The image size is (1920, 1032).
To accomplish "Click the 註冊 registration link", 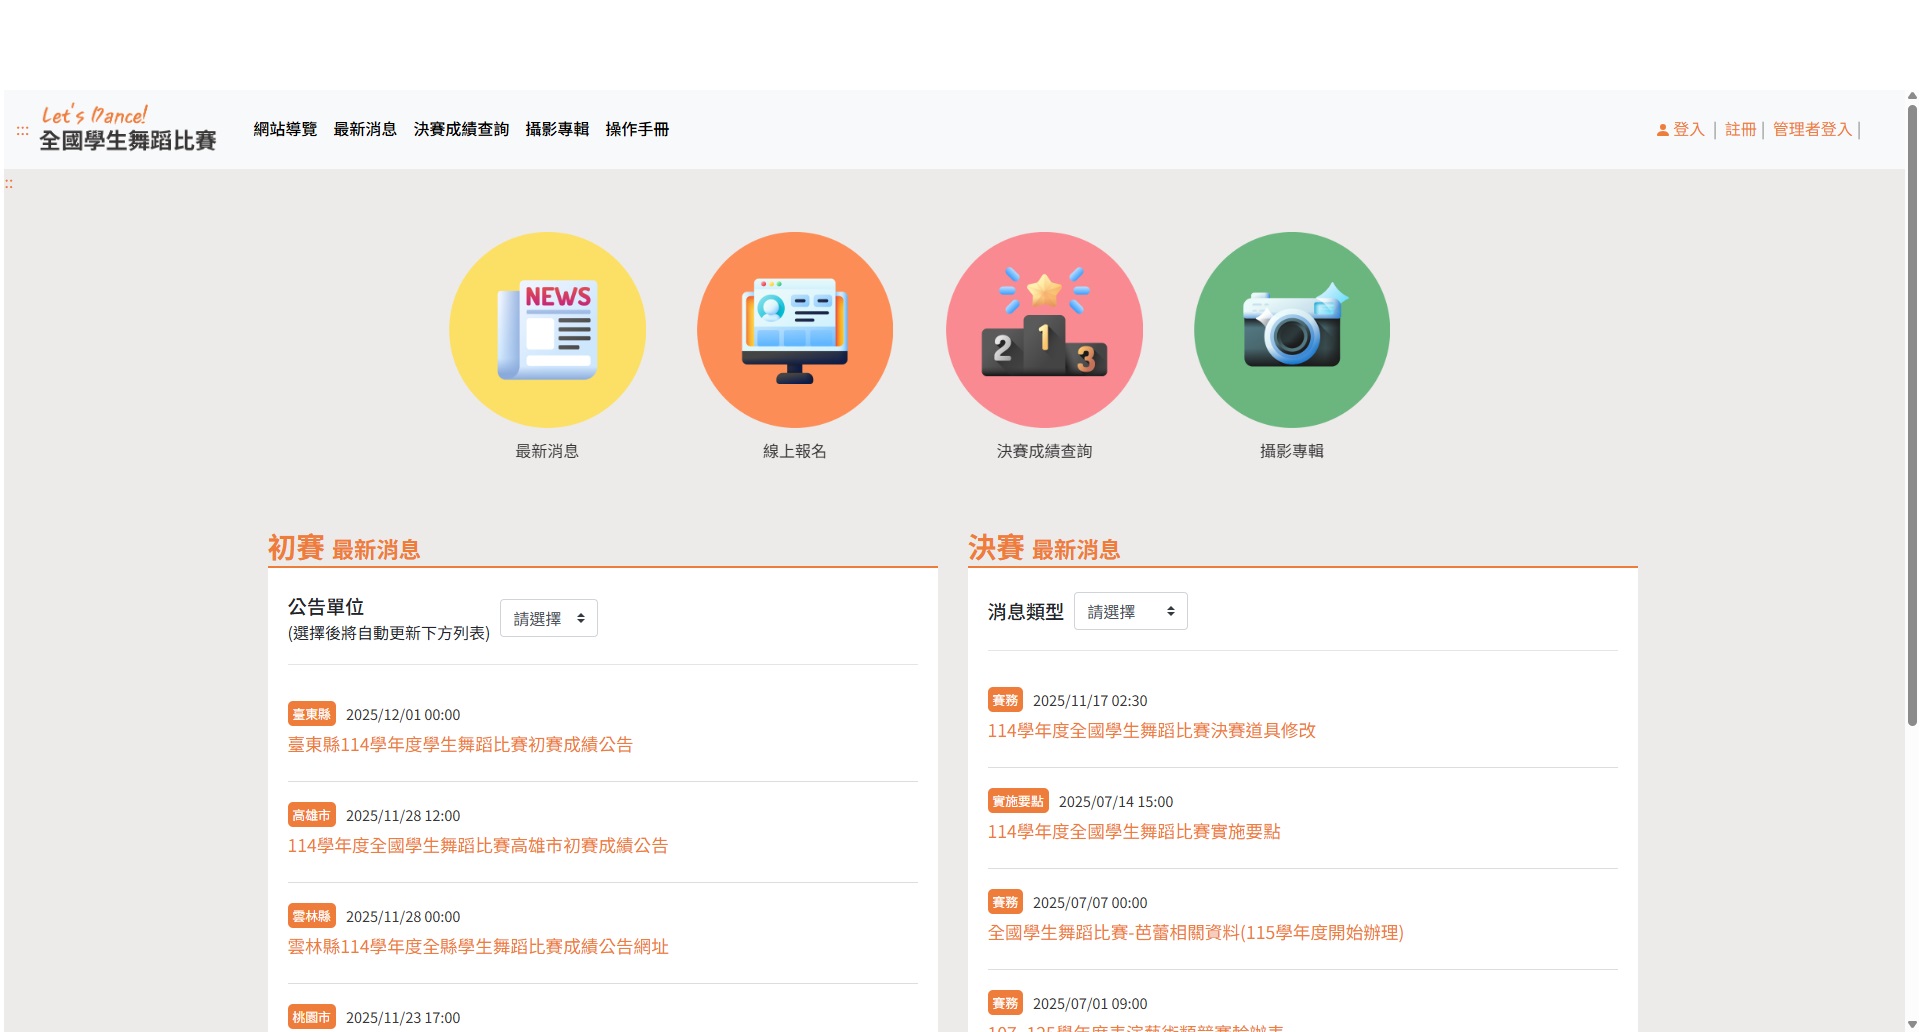I will coord(1740,129).
